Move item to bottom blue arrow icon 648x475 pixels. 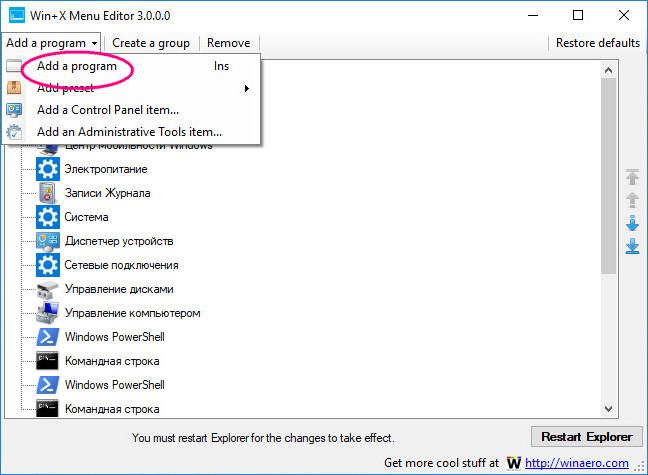click(632, 246)
